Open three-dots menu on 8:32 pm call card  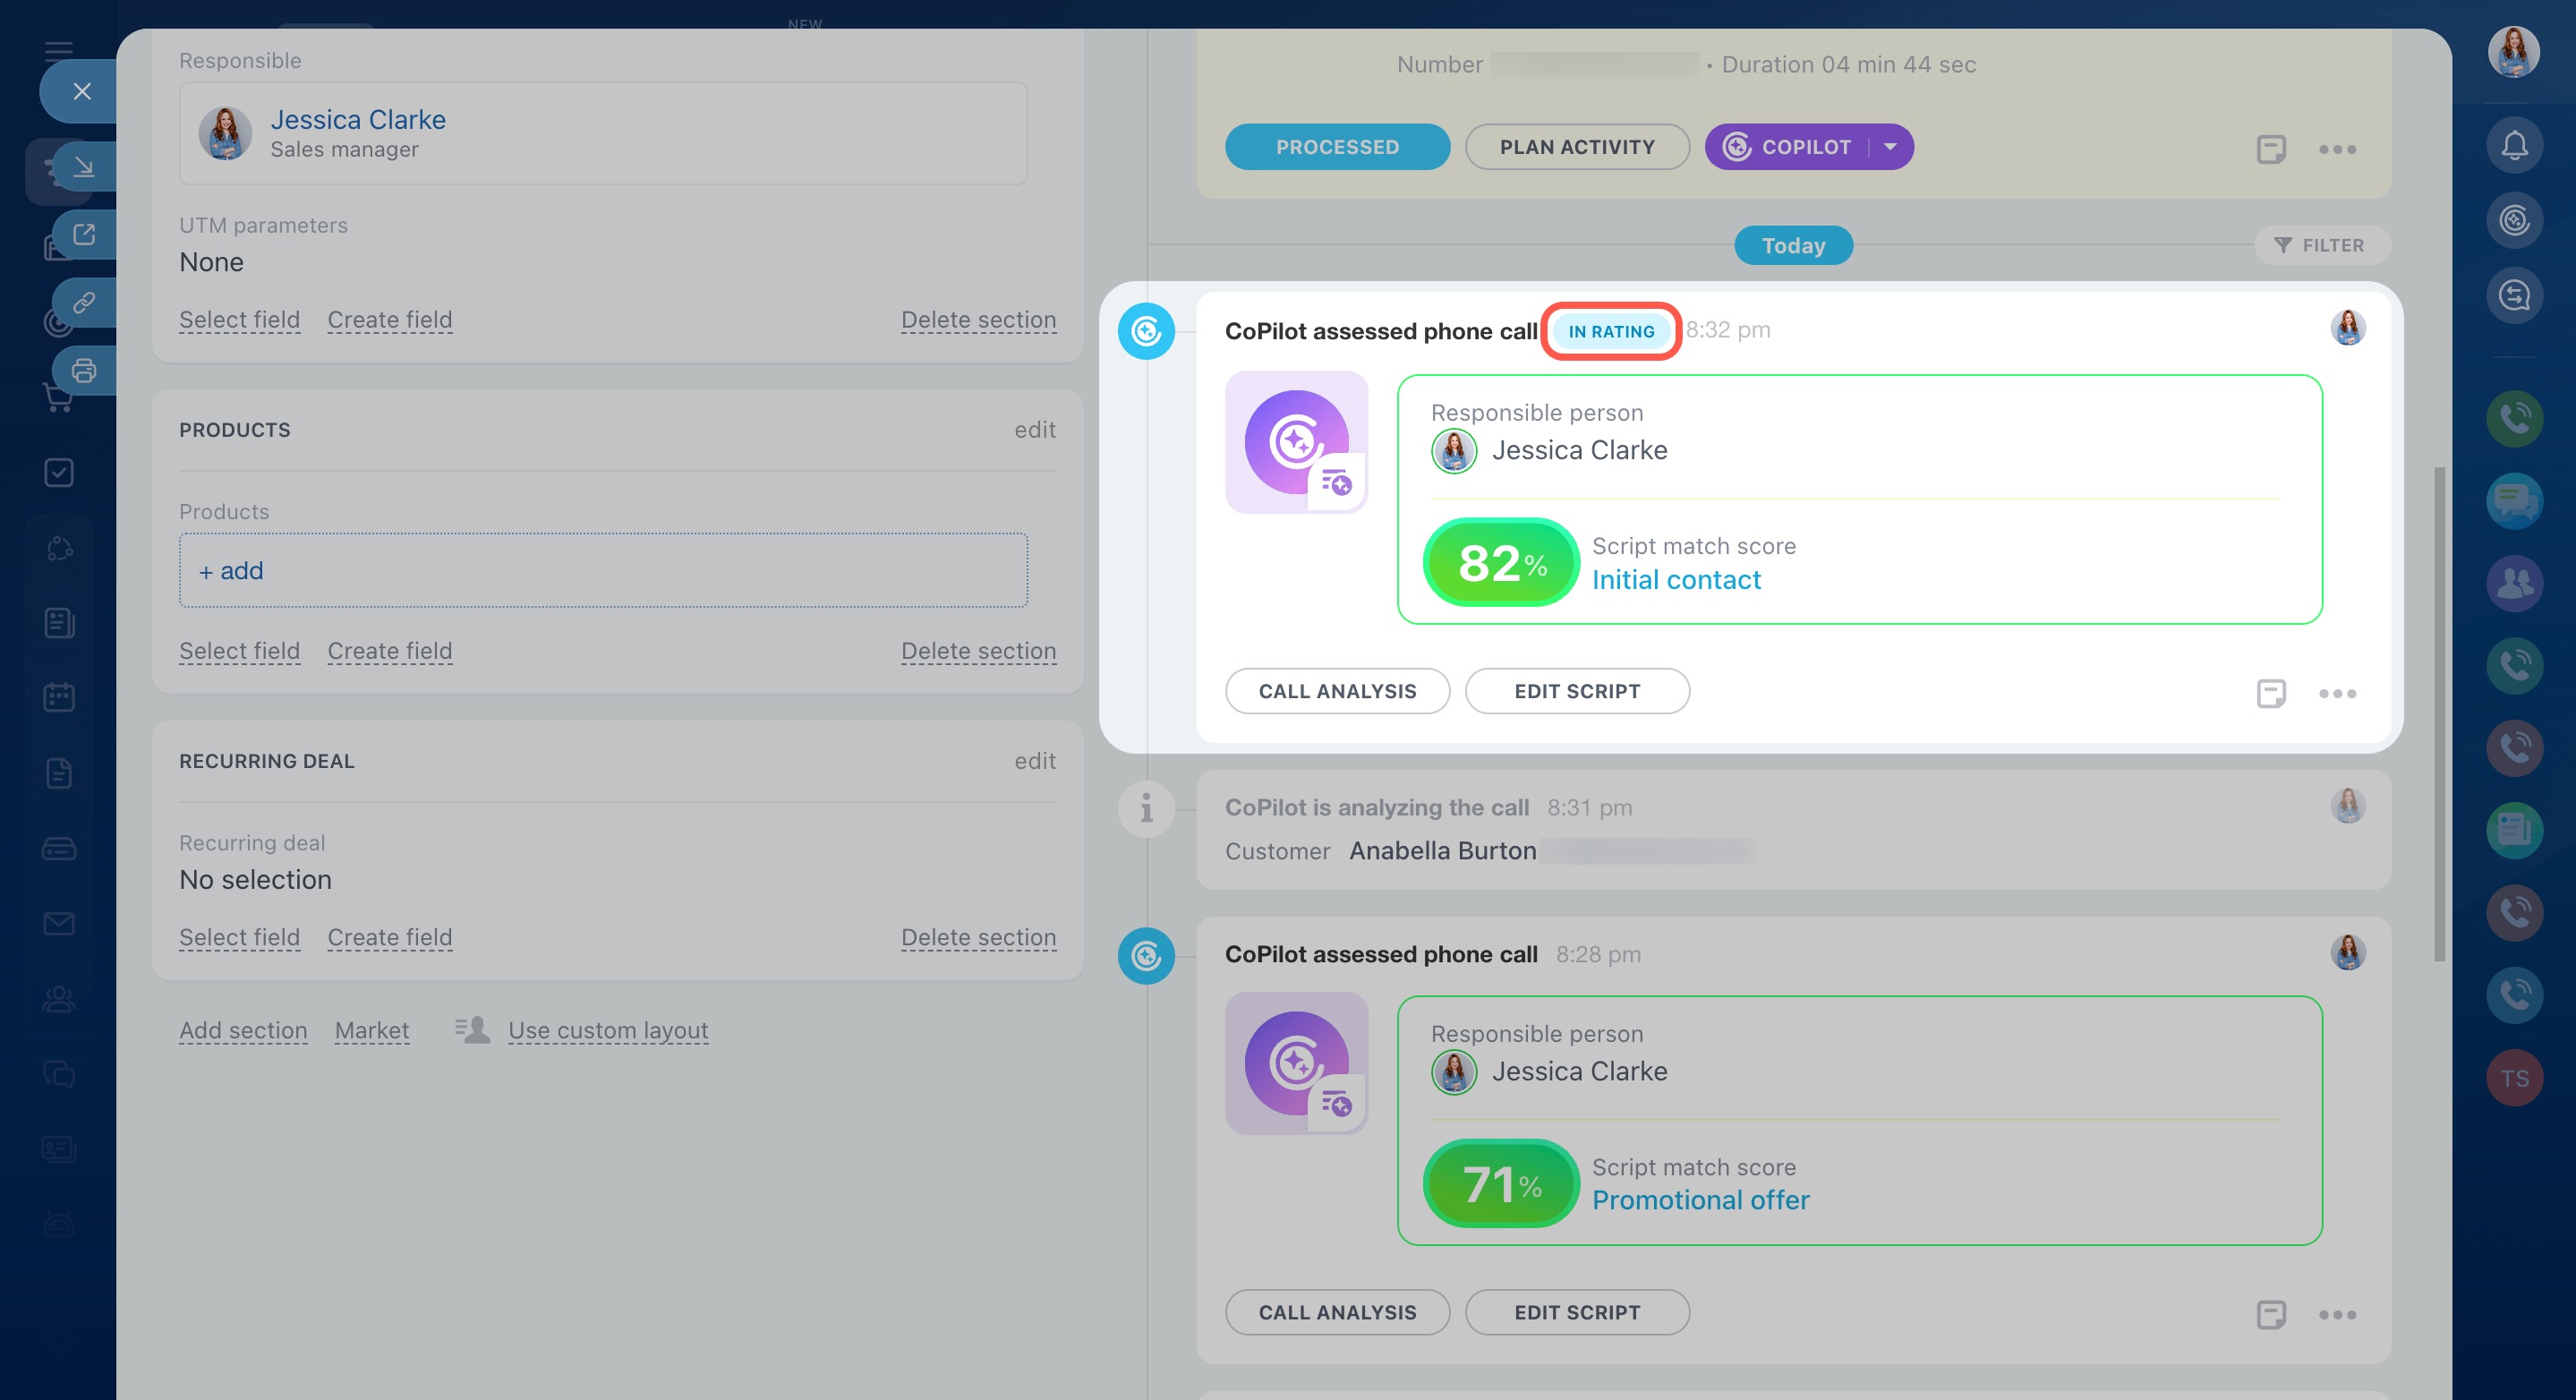[x=2337, y=693]
